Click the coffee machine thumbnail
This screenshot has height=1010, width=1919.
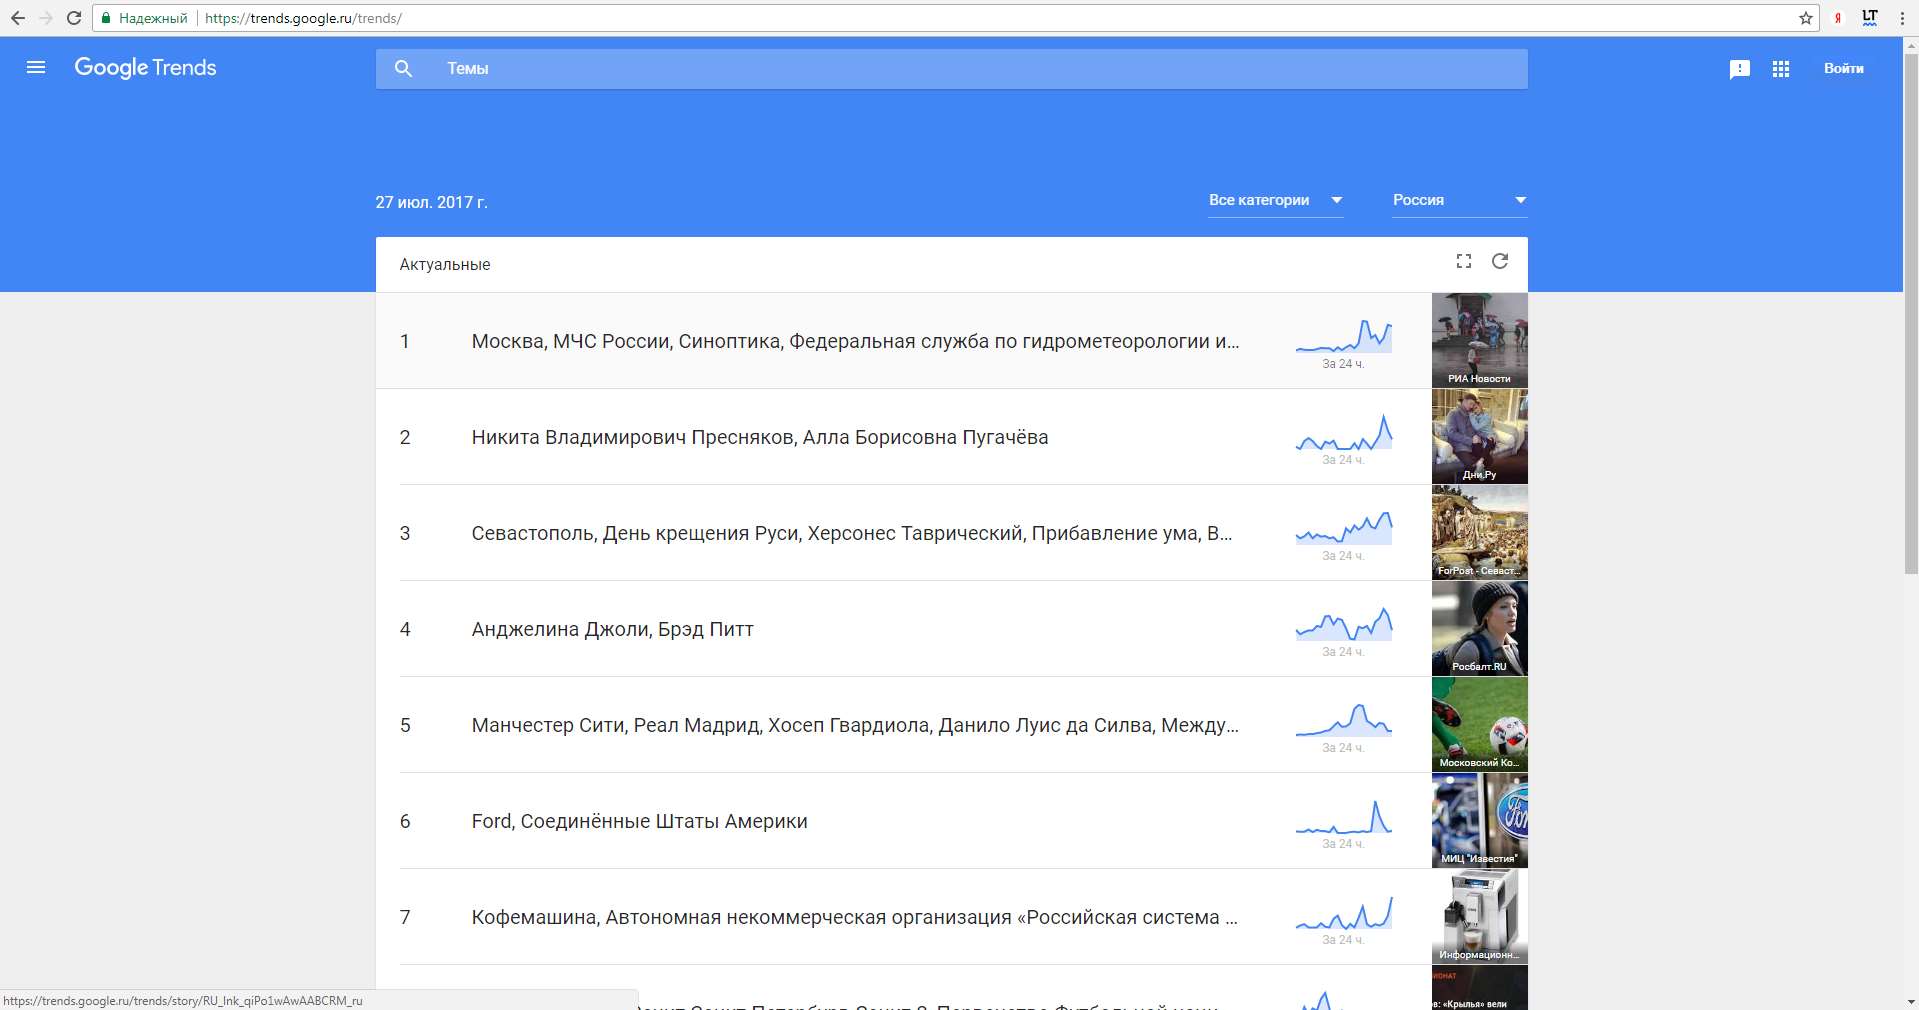1479,916
